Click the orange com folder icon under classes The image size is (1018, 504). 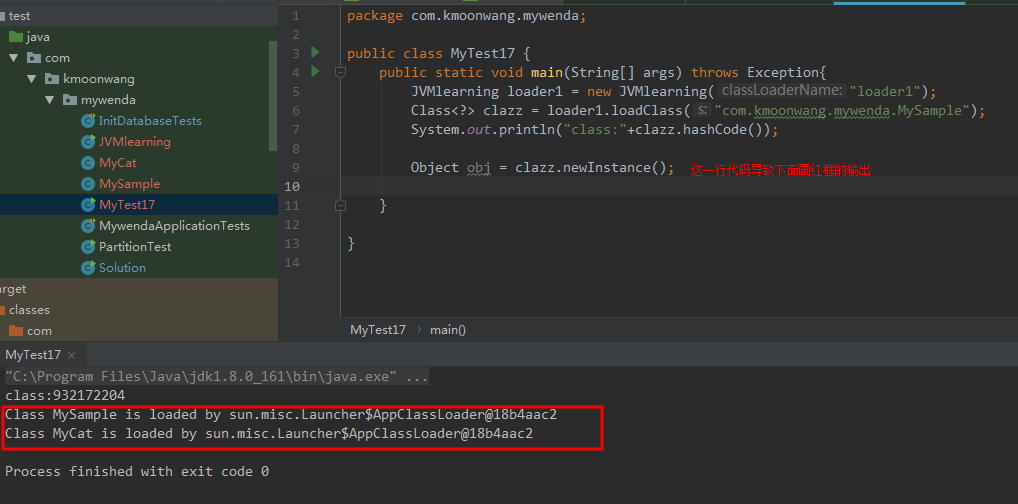pos(16,331)
